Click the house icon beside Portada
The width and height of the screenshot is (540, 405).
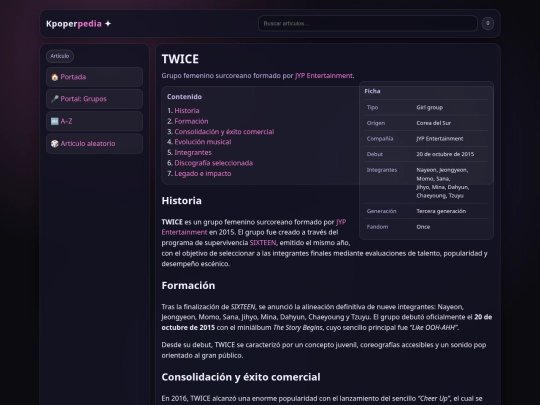pos(54,77)
